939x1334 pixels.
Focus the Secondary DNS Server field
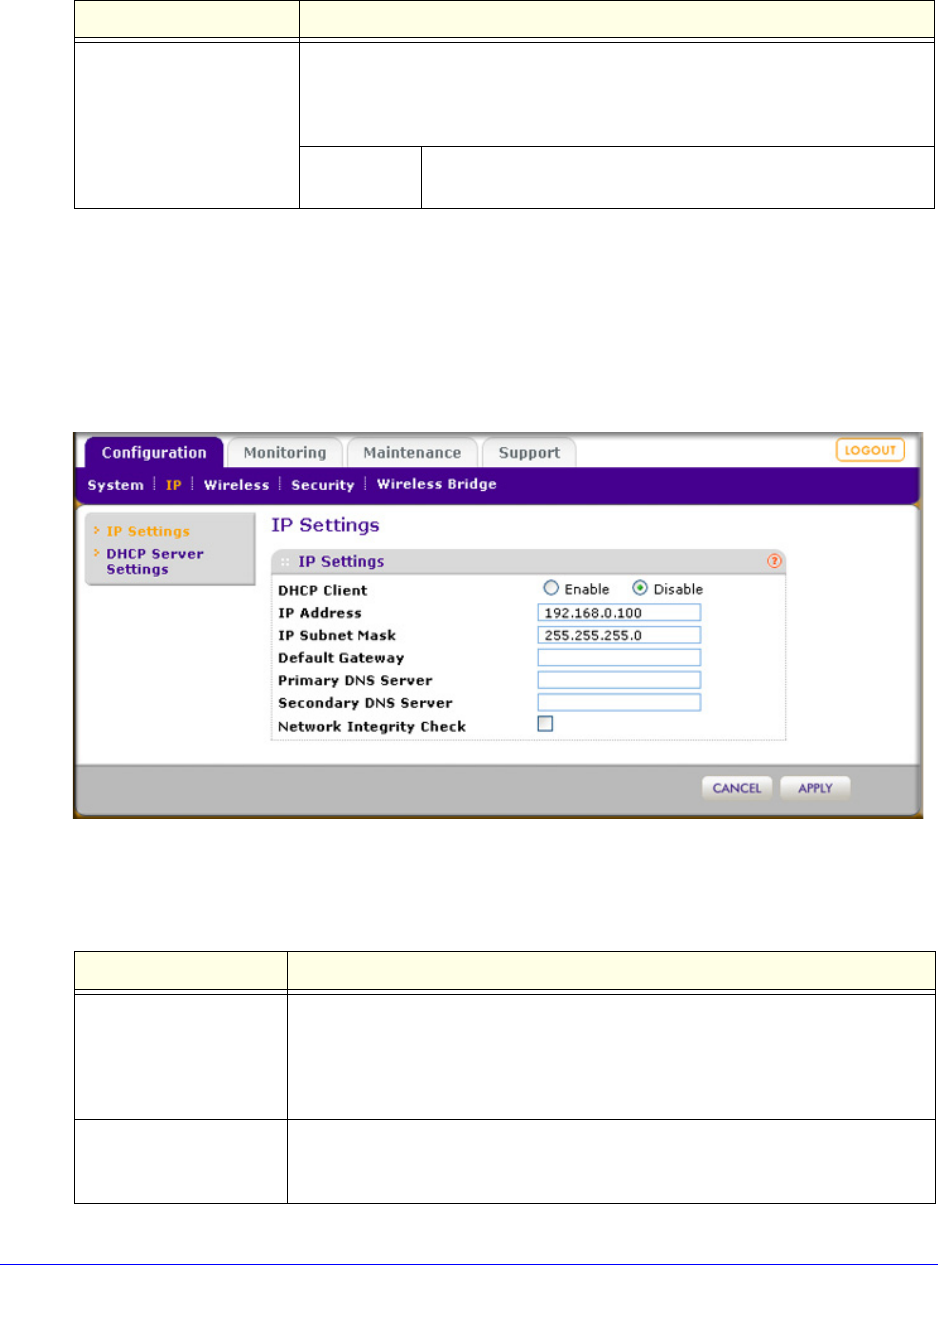(619, 702)
